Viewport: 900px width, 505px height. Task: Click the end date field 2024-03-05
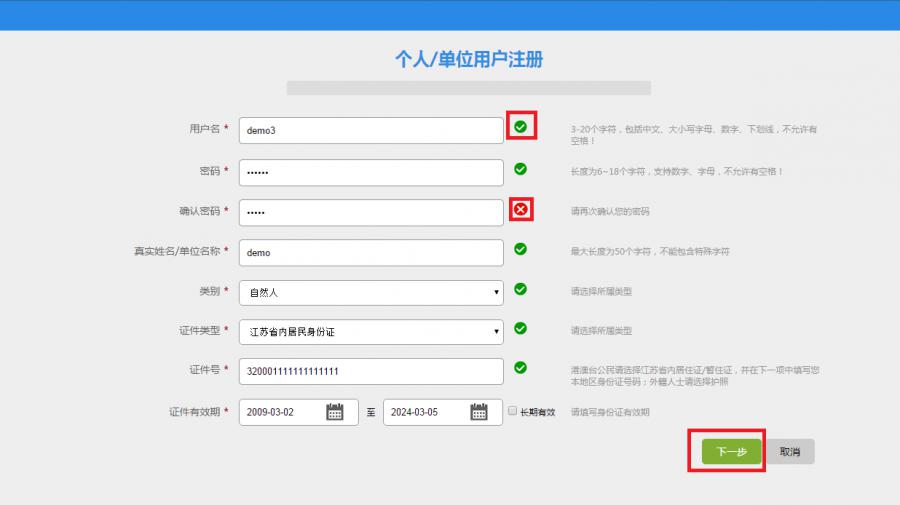point(443,412)
